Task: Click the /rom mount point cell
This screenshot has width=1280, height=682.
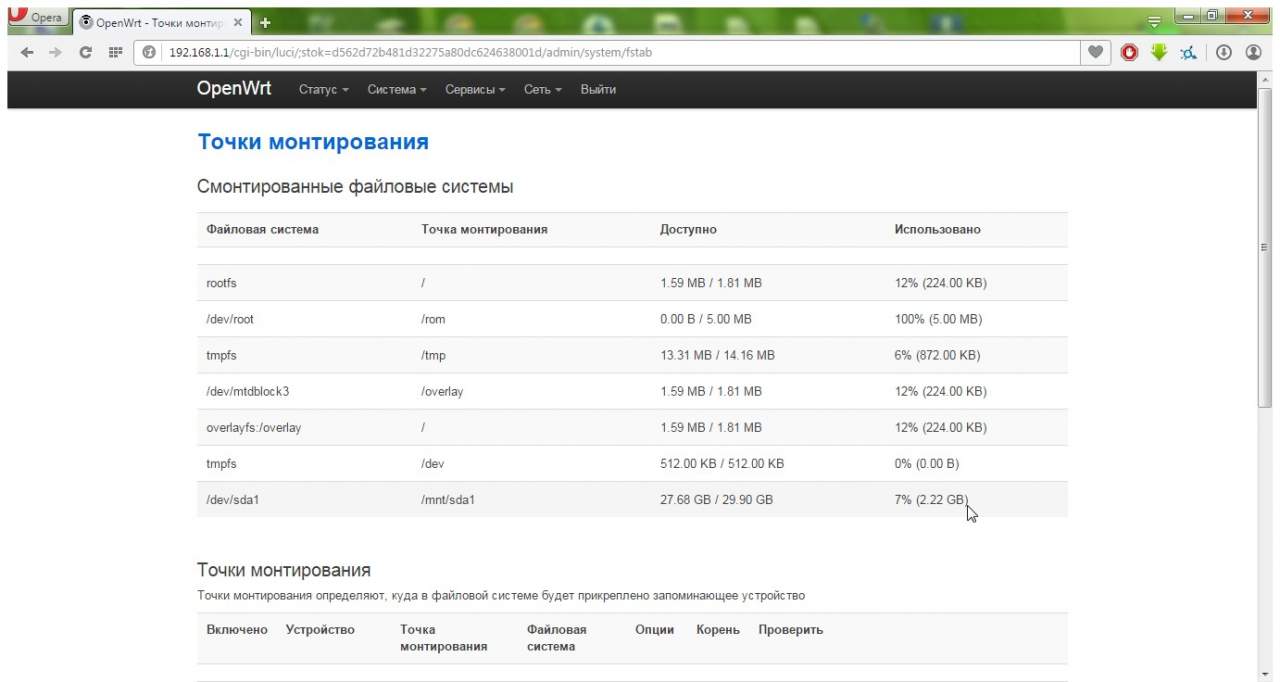Action: pyautogui.click(x=433, y=319)
